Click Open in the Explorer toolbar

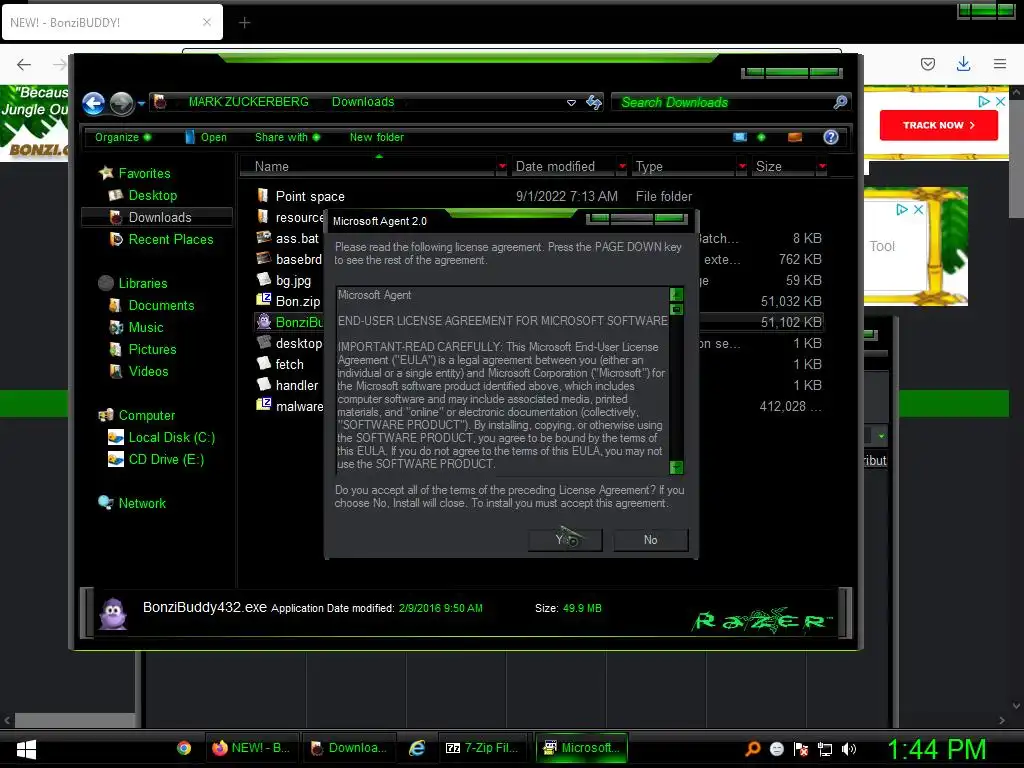[206, 137]
